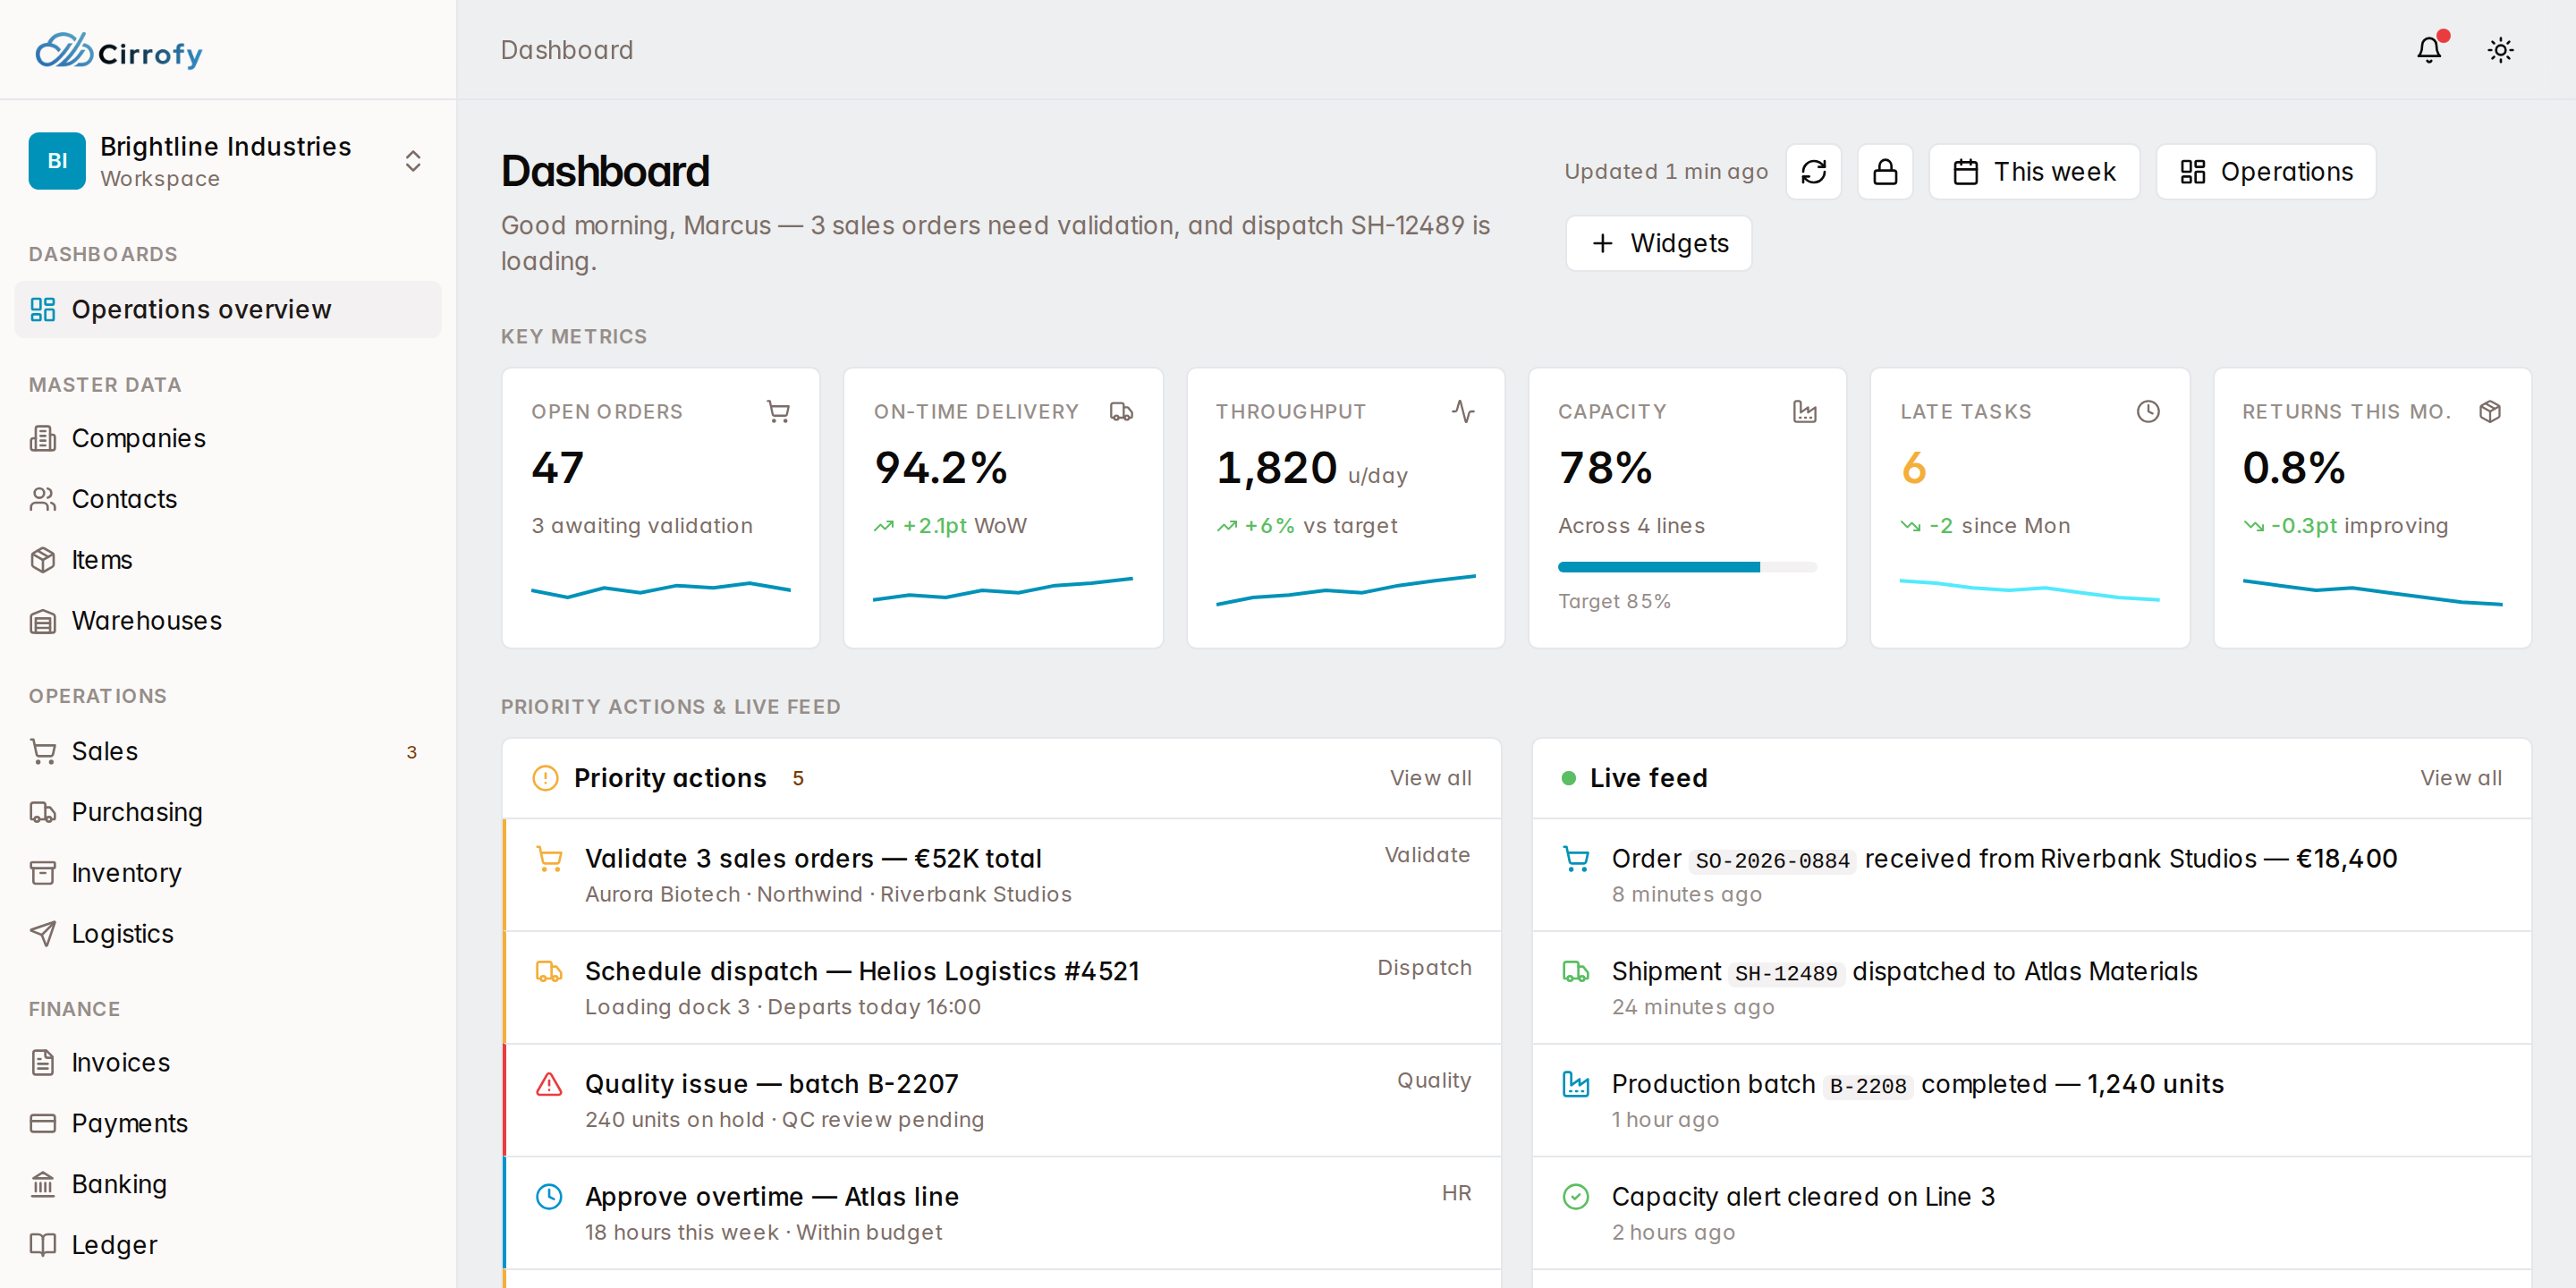Screen dimensions: 2576x1288
Task: Open the This week date range selector
Action: point(2033,172)
